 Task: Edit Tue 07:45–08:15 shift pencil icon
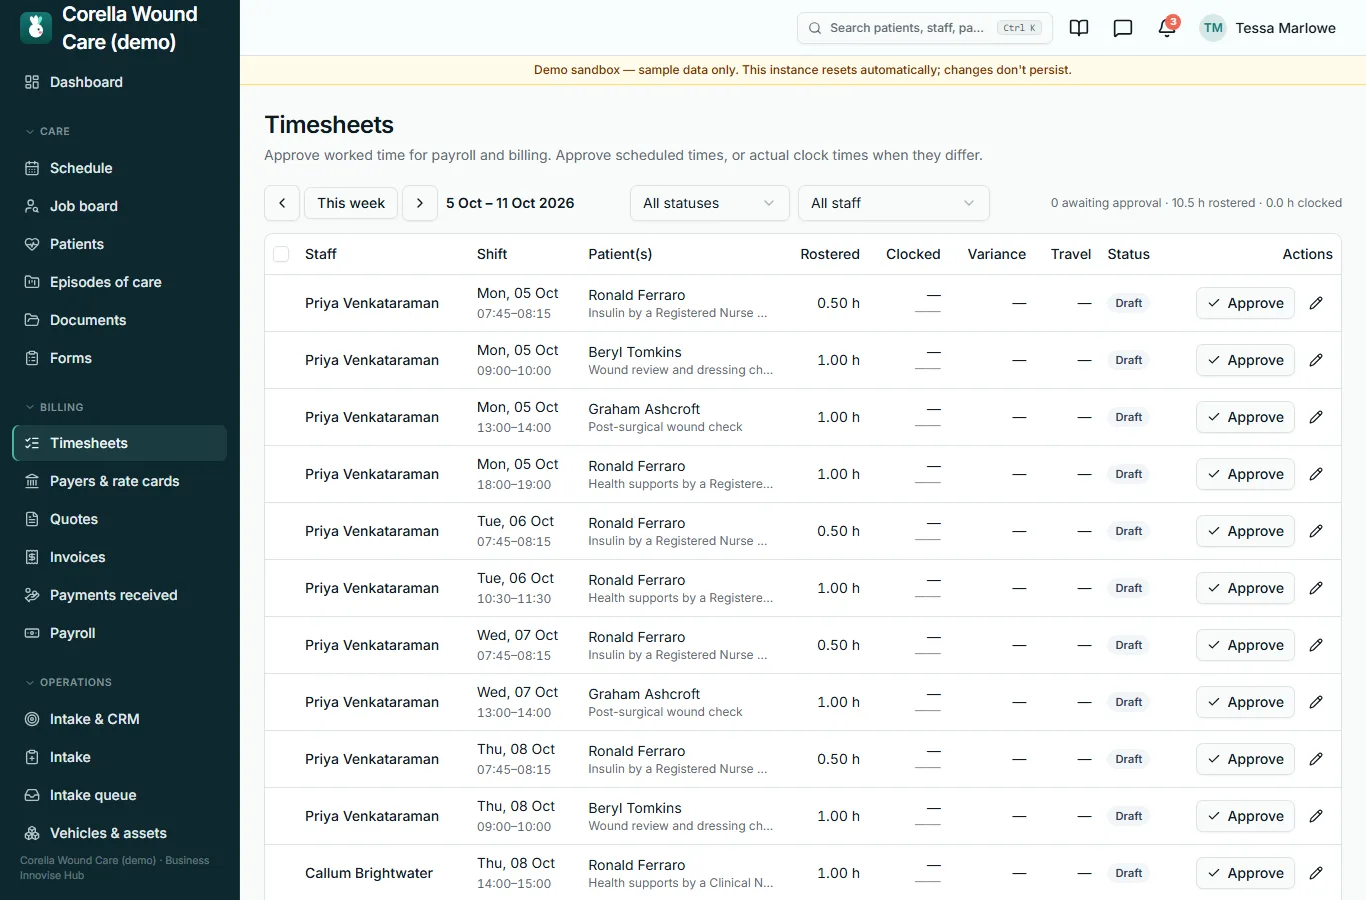click(1316, 531)
